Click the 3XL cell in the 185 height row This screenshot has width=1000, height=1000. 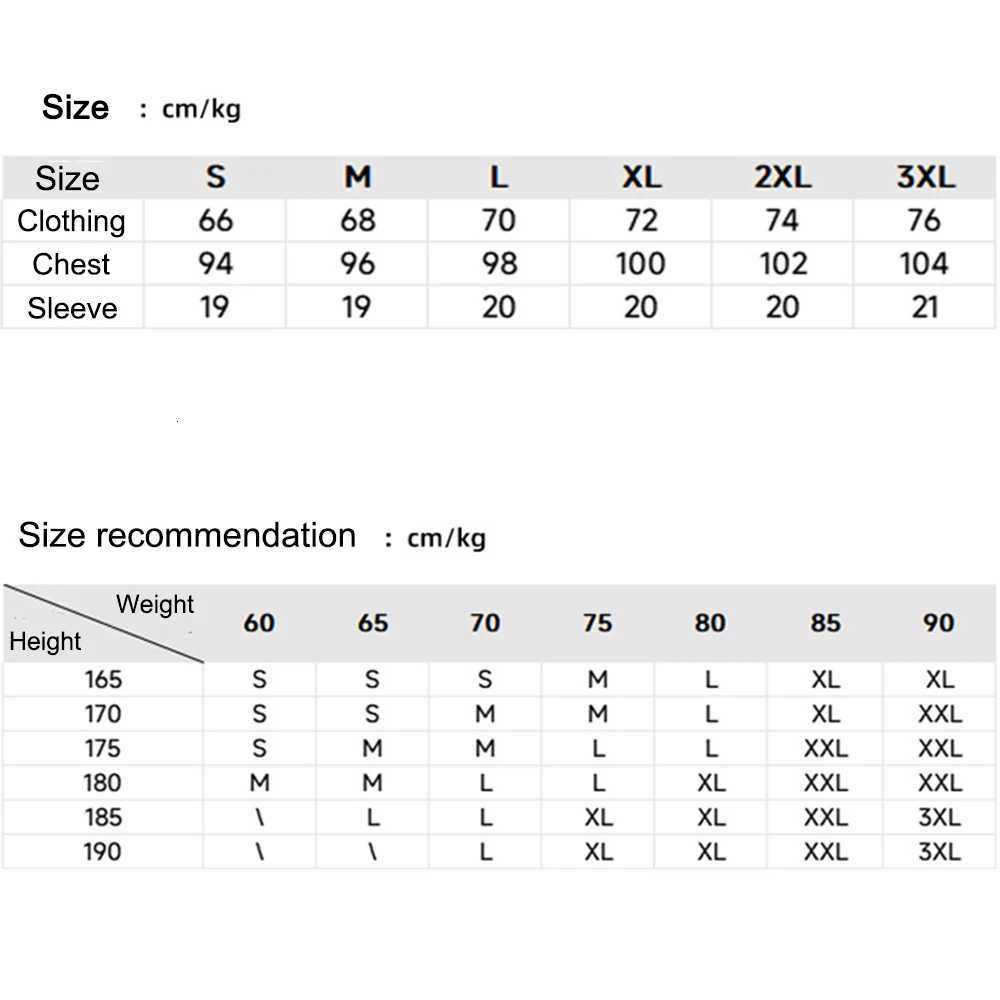point(939,818)
